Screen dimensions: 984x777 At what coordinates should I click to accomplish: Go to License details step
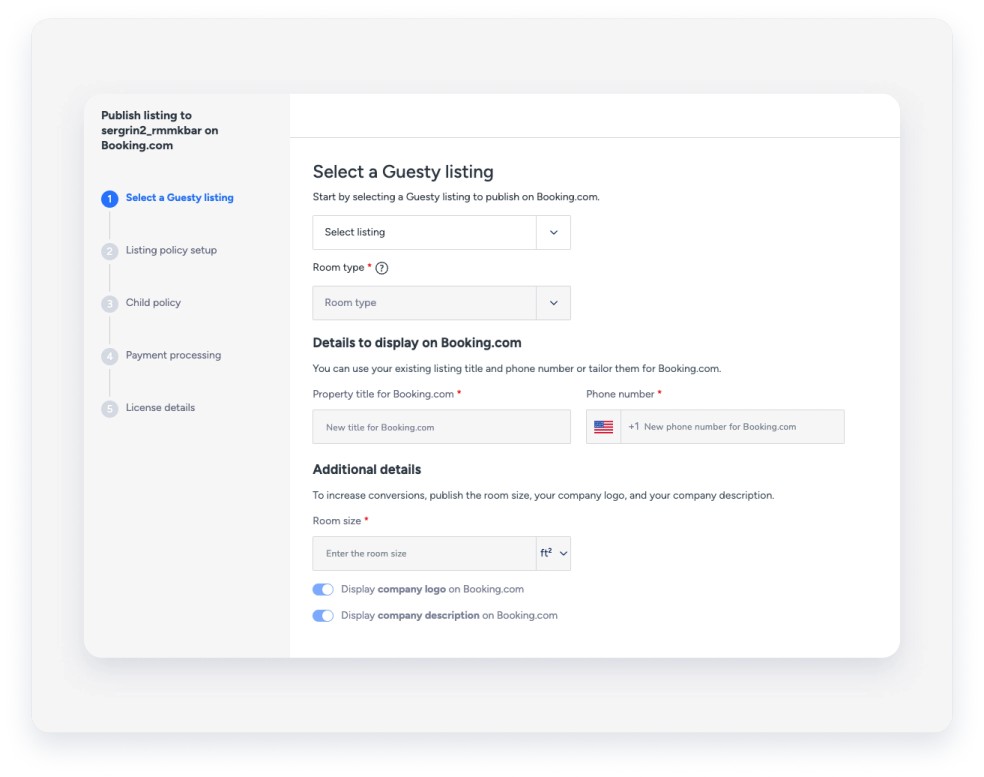(160, 407)
